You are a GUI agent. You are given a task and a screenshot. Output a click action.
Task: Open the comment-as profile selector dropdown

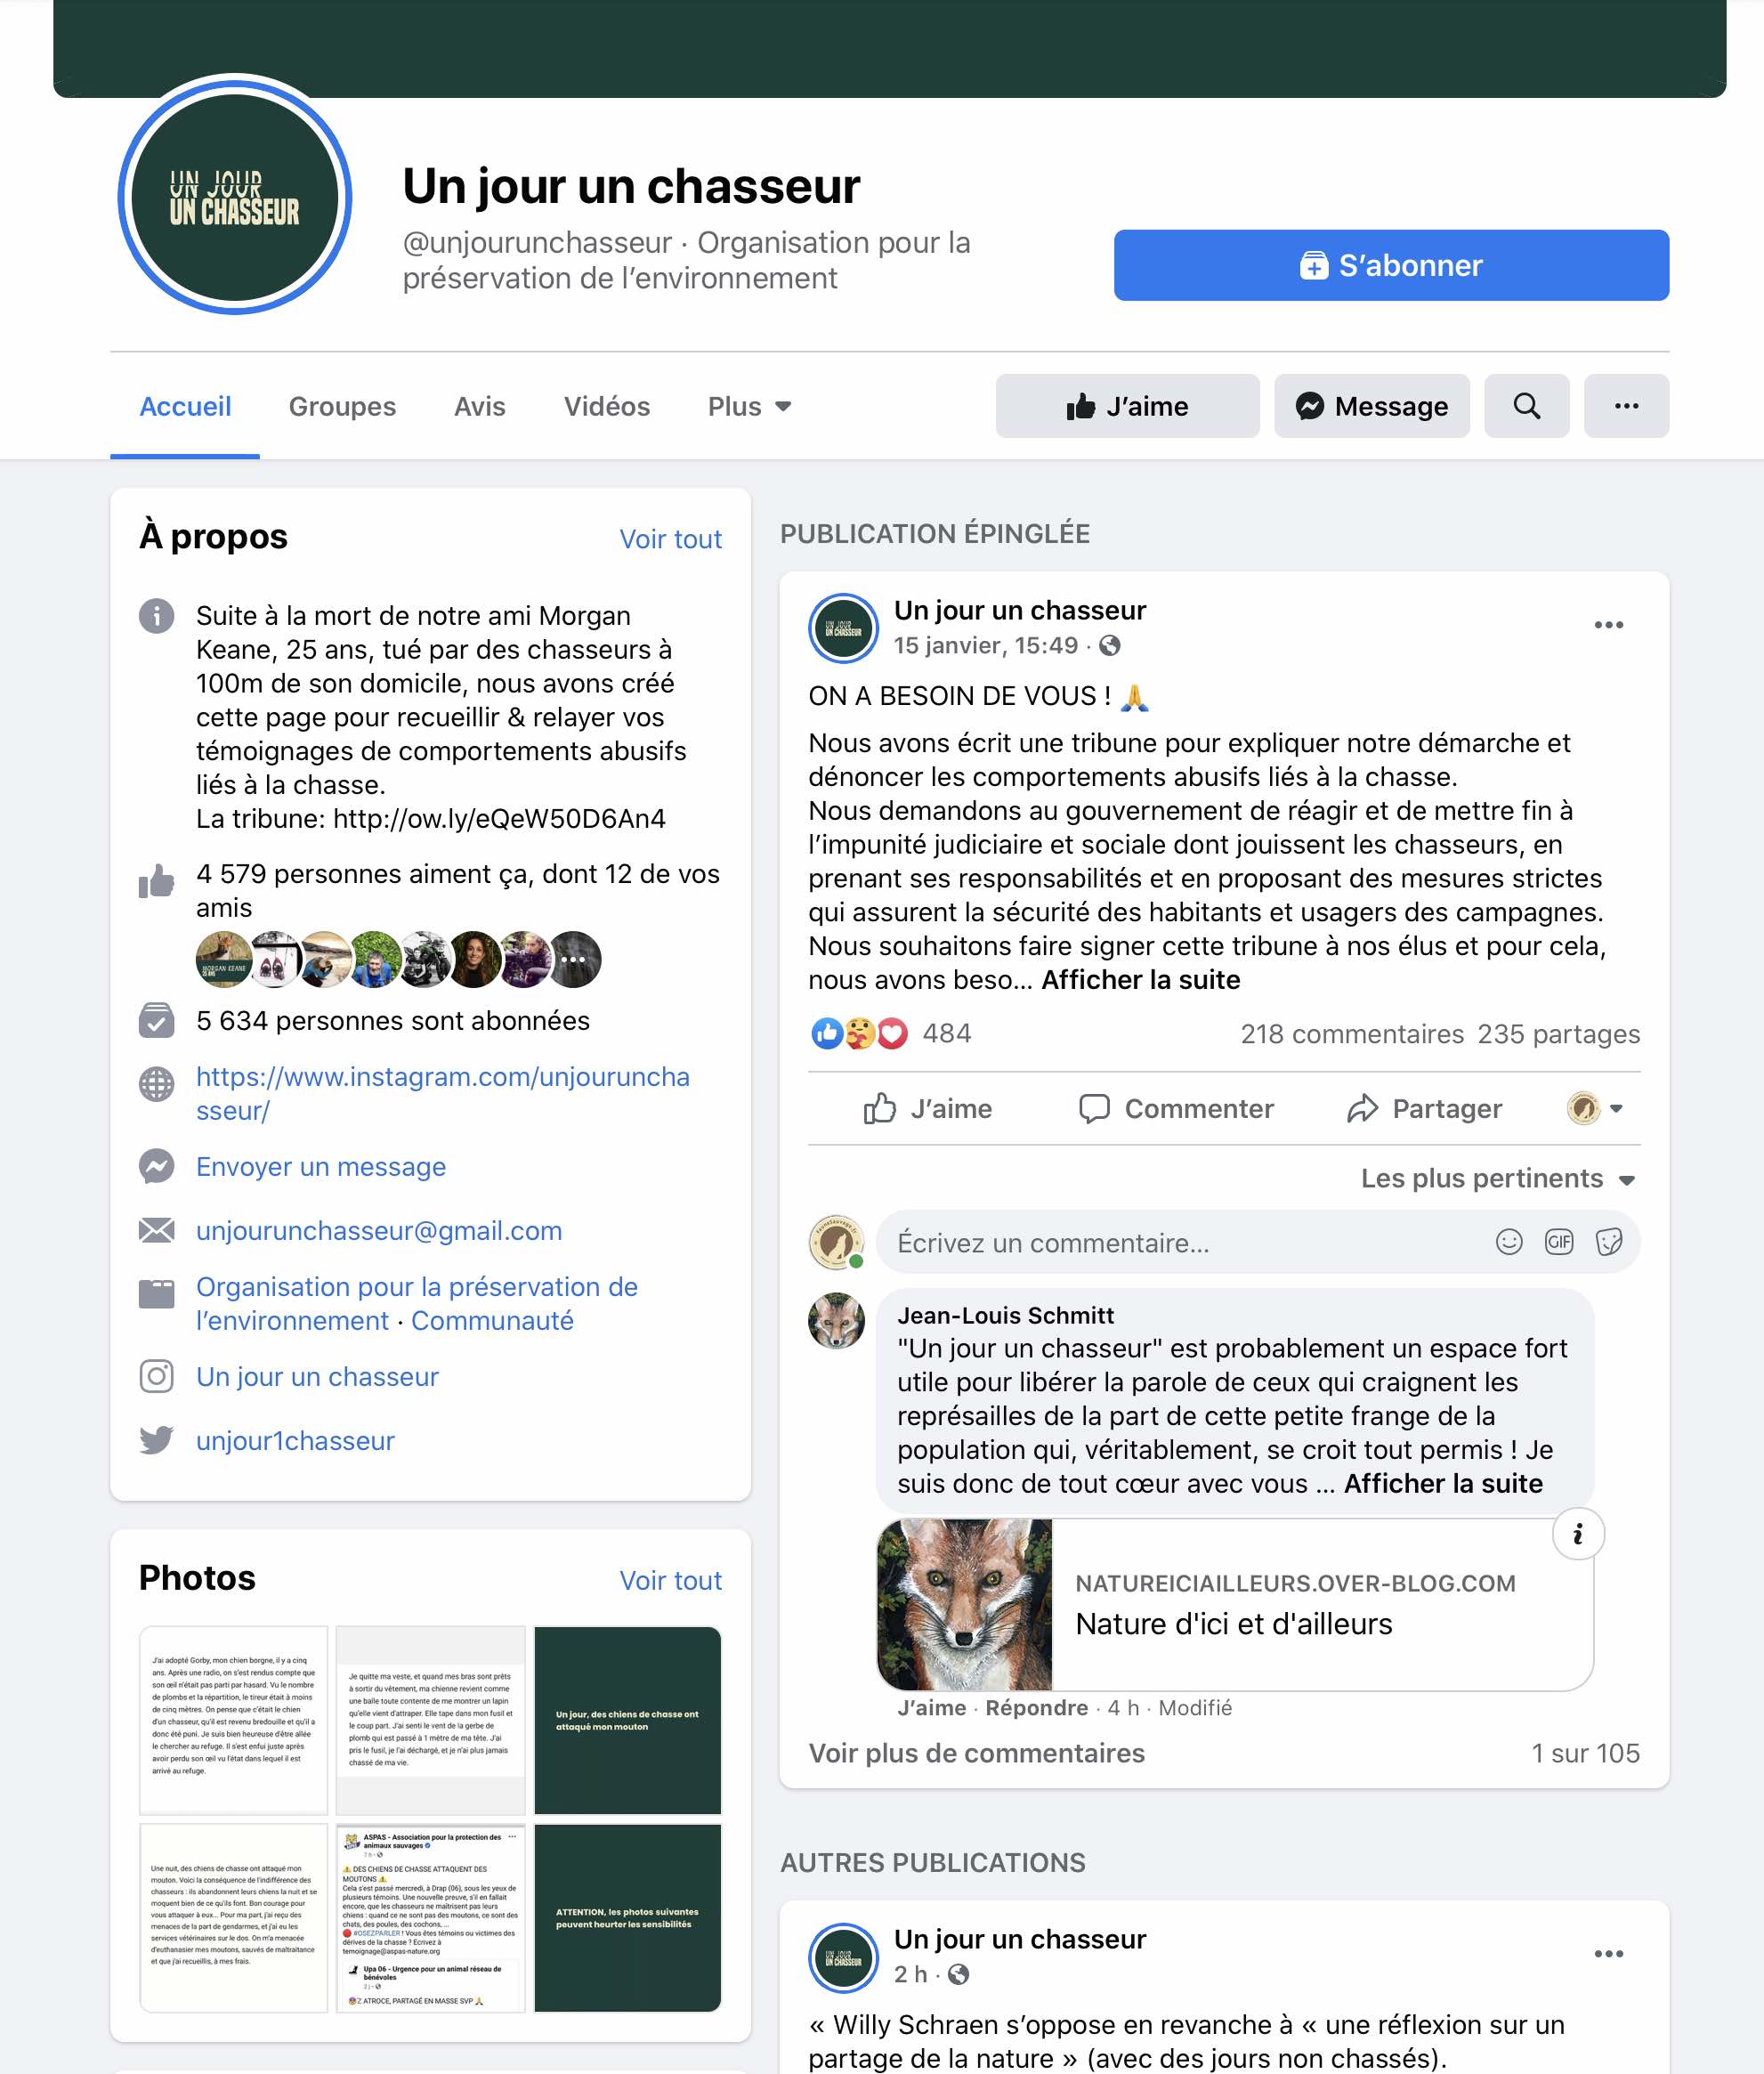click(x=1595, y=1108)
